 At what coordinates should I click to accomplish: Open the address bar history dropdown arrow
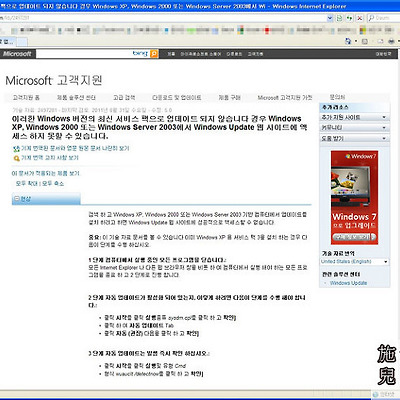(330, 18)
